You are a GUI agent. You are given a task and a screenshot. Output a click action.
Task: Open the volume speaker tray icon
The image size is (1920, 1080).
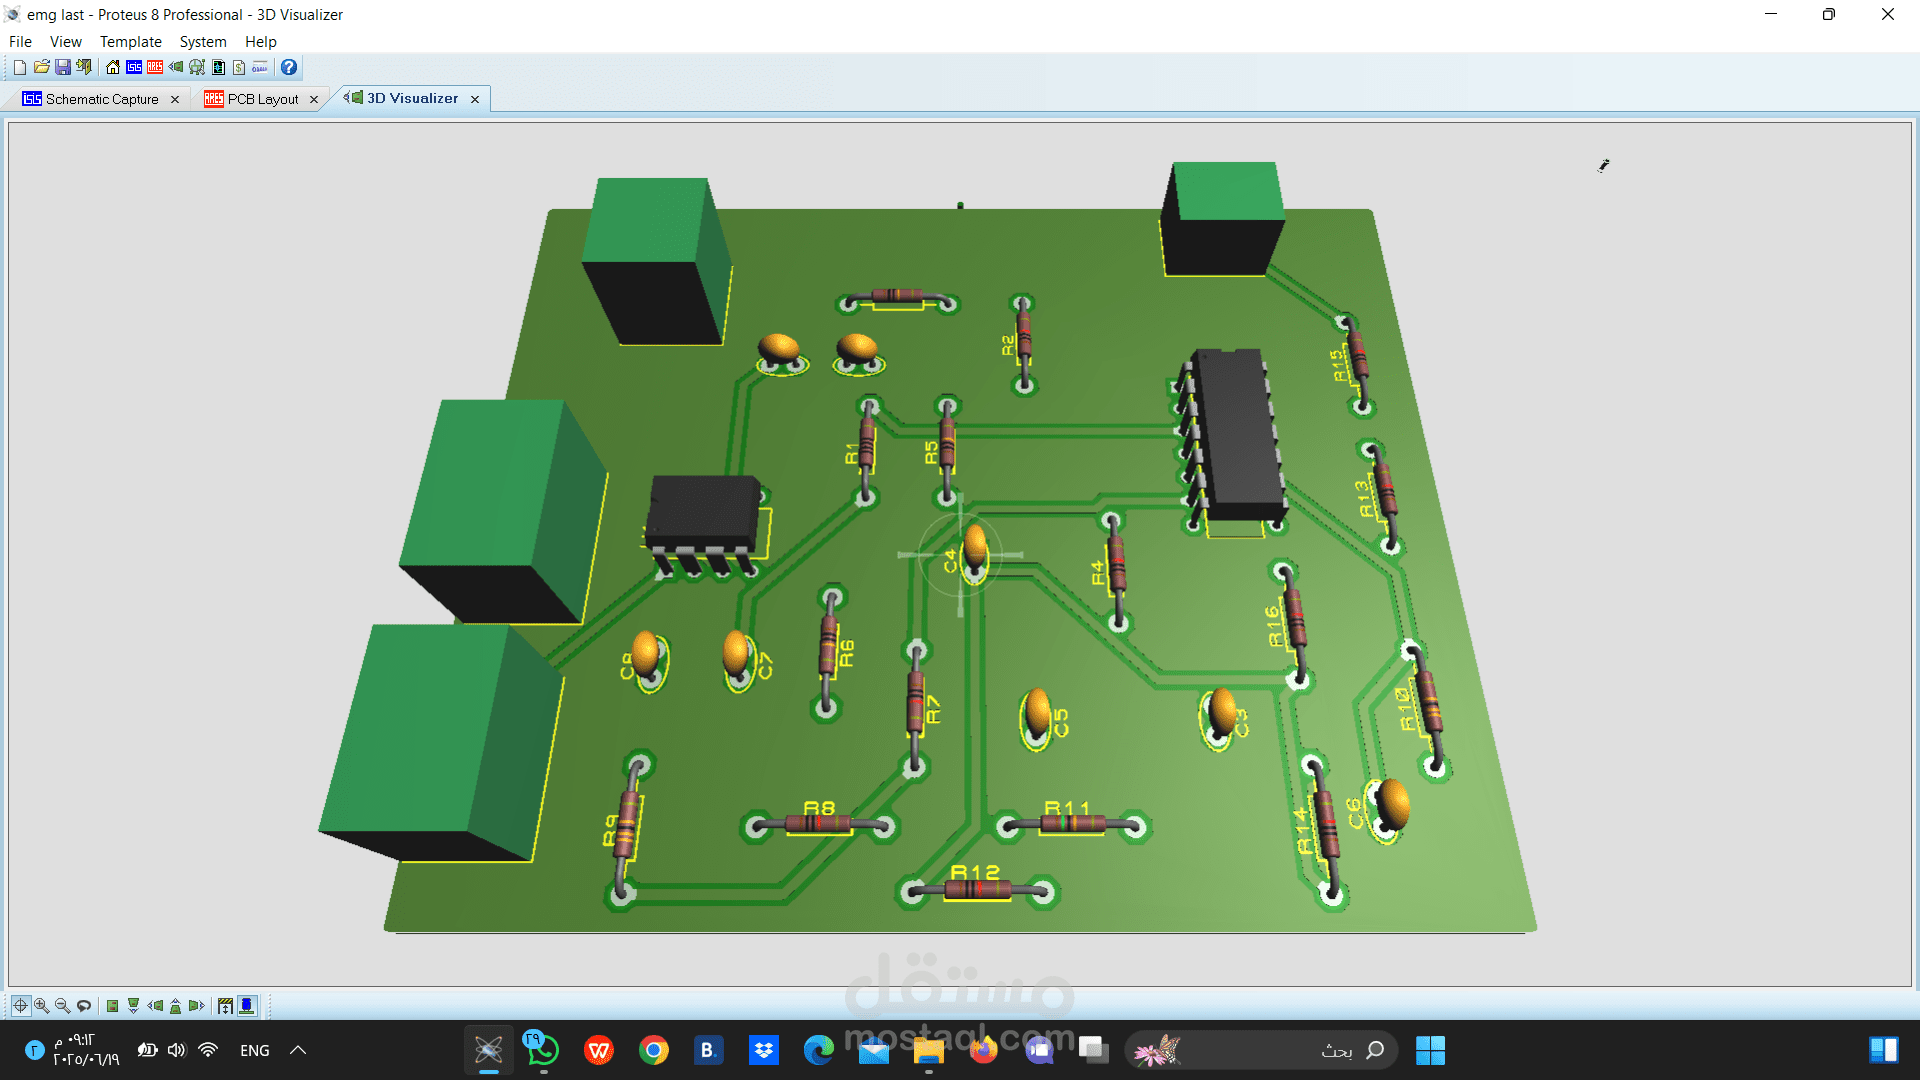(x=177, y=1050)
